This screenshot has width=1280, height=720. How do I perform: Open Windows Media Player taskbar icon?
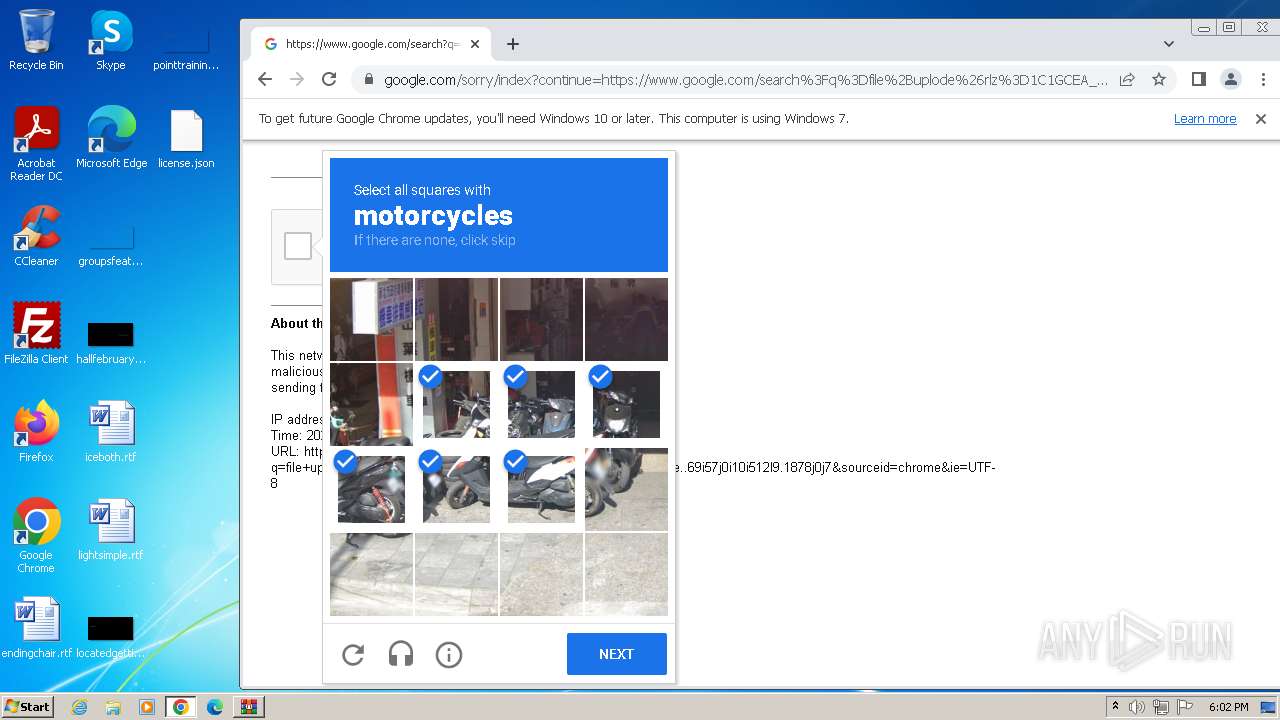(147, 707)
